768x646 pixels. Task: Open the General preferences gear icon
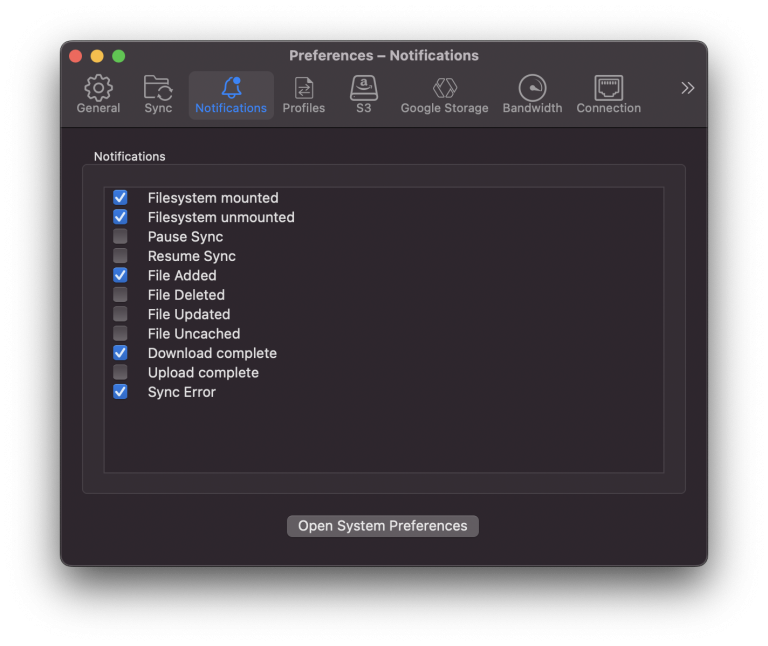[x=98, y=88]
